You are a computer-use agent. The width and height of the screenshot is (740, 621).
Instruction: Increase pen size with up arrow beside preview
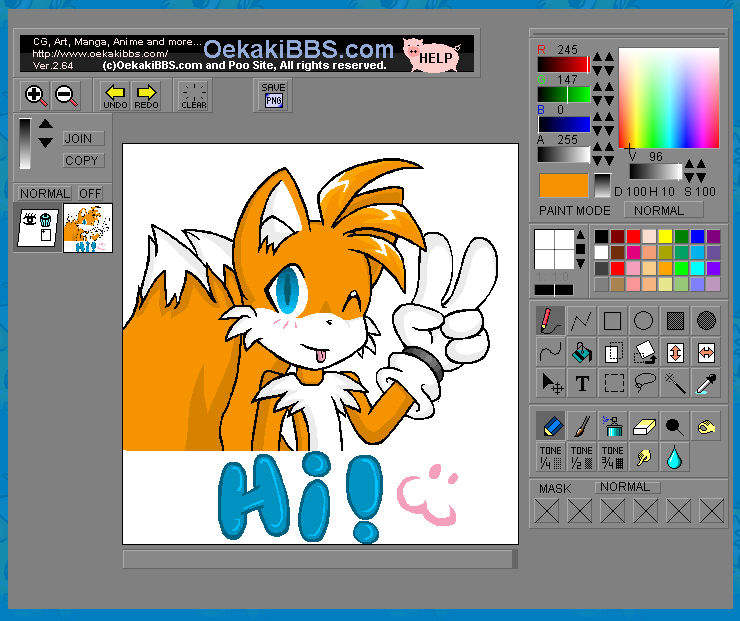pos(581,235)
